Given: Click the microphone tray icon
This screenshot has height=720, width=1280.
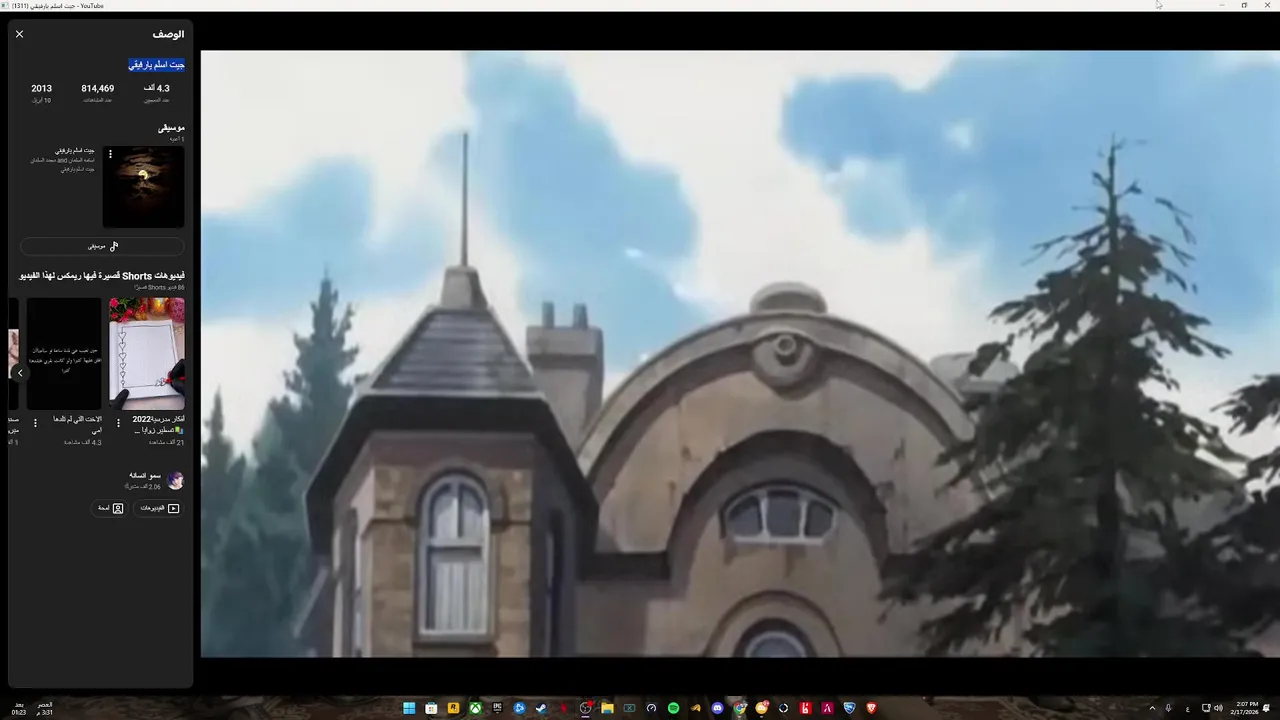Looking at the screenshot, I should click(x=1168, y=708).
